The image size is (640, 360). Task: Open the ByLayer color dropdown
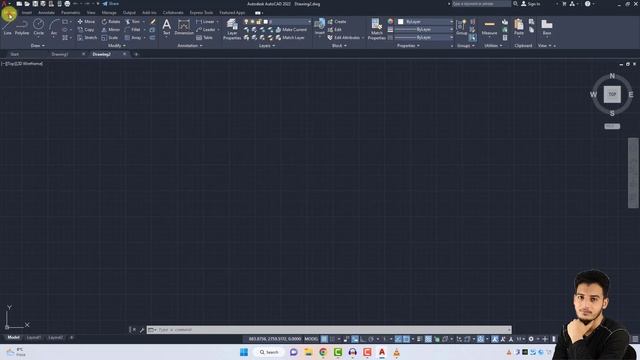[425, 22]
